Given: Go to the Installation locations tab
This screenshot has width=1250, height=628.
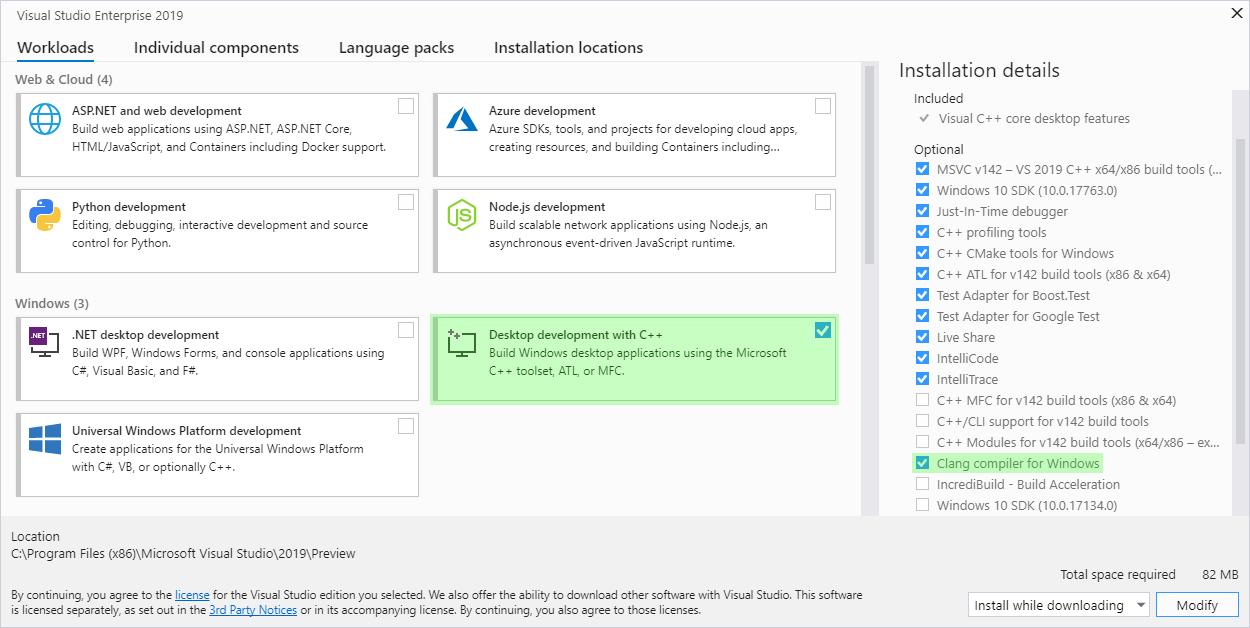Looking at the screenshot, I should click(568, 47).
